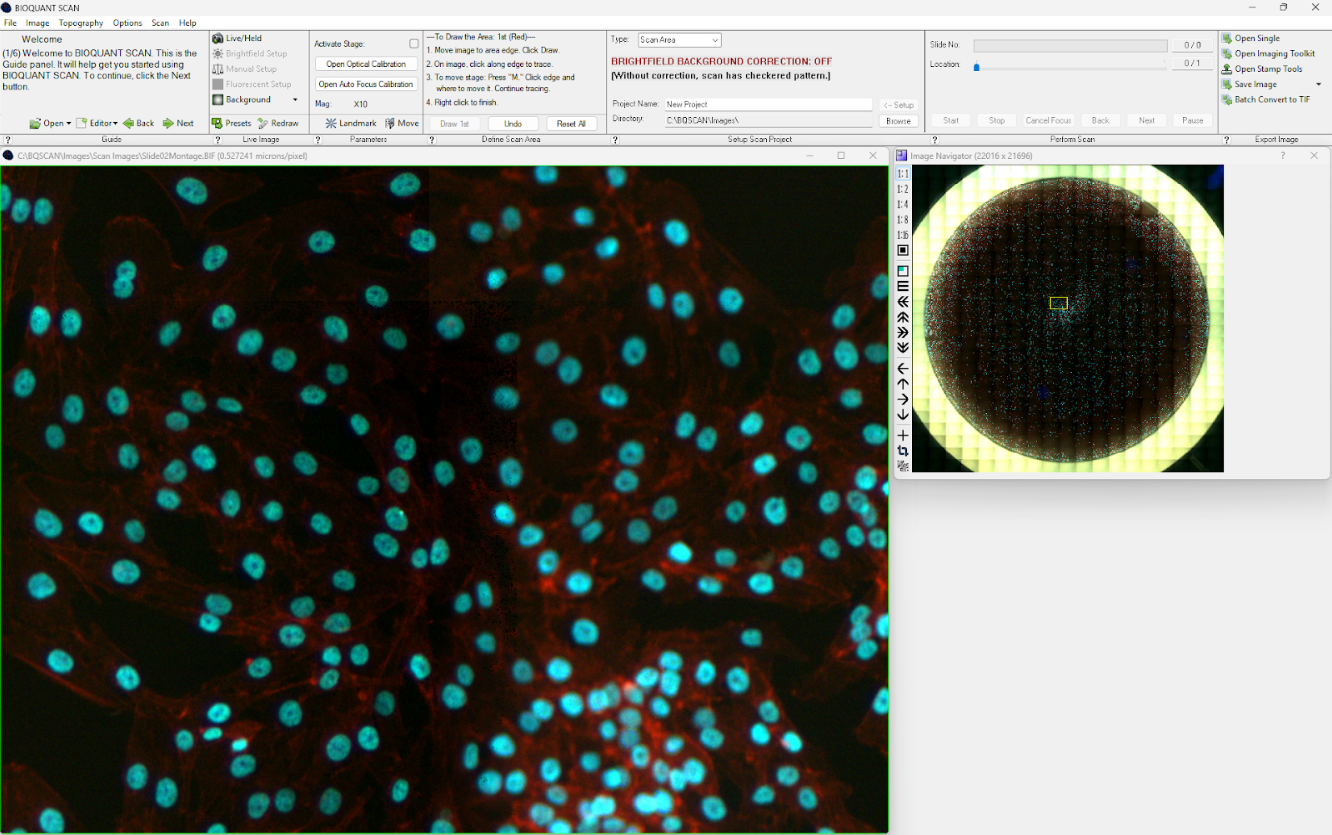This screenshot has height=835, width=1332.
Task: Click the plus crosshair icon in Navigator
Action: click(902, 435)
